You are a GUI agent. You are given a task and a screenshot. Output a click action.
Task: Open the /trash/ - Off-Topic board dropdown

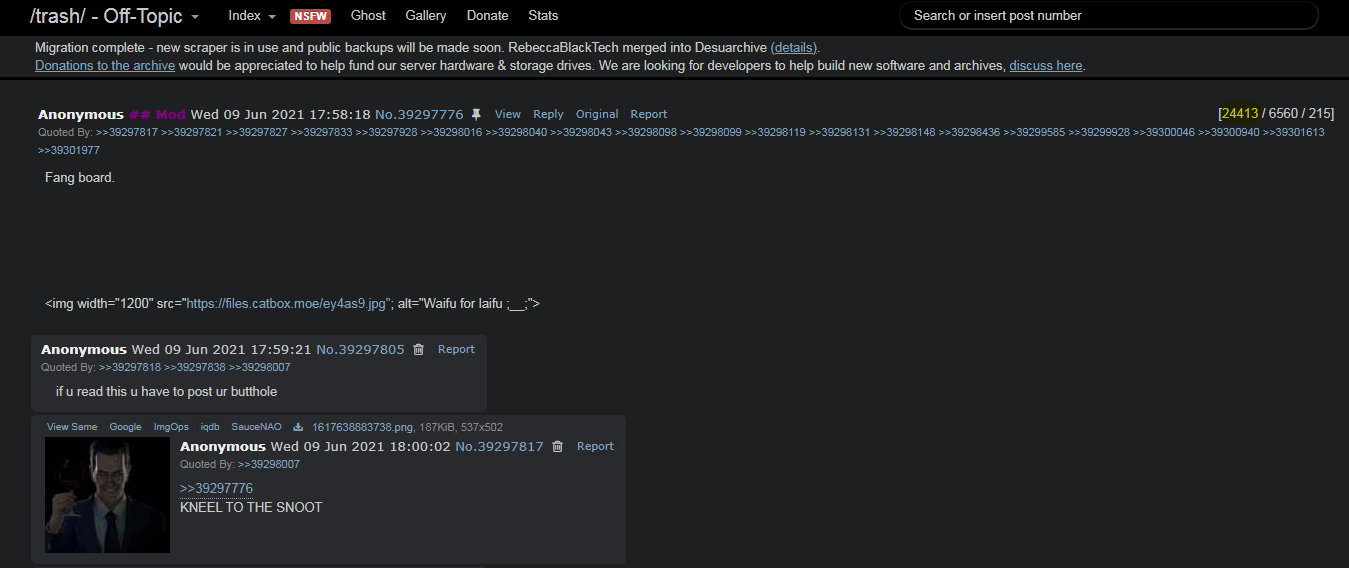click(x=115, y=16)
